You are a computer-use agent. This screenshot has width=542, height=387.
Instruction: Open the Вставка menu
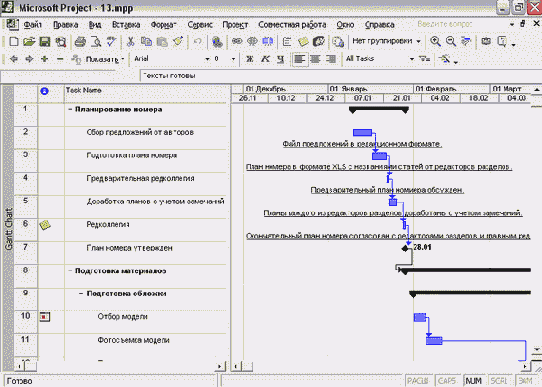click(126, 25)
